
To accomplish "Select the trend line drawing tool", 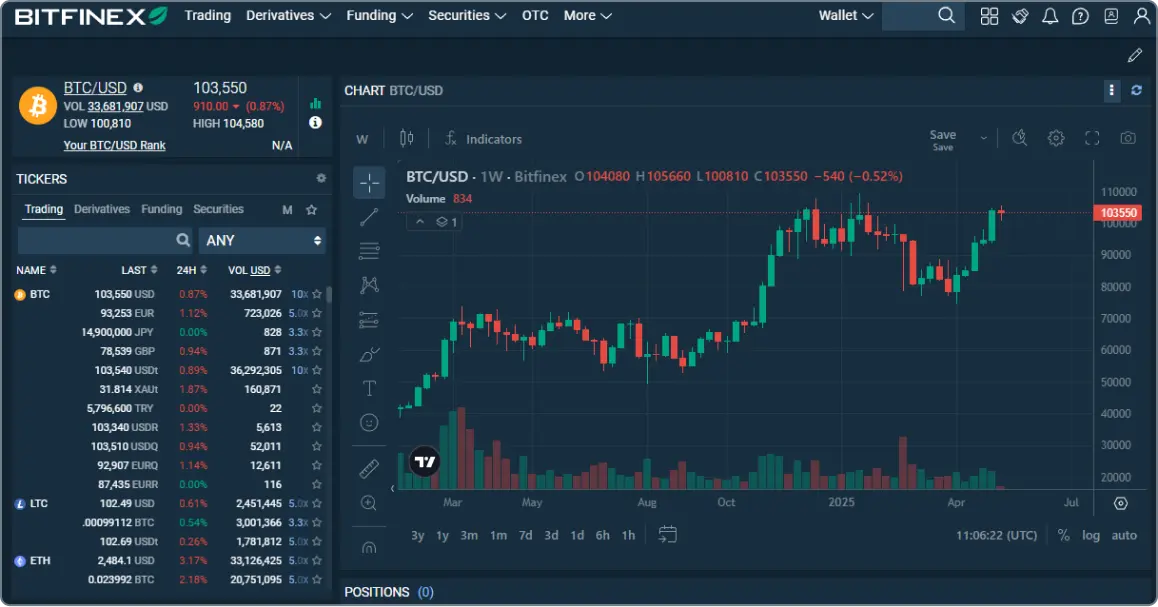I will [x=369, y=216].
